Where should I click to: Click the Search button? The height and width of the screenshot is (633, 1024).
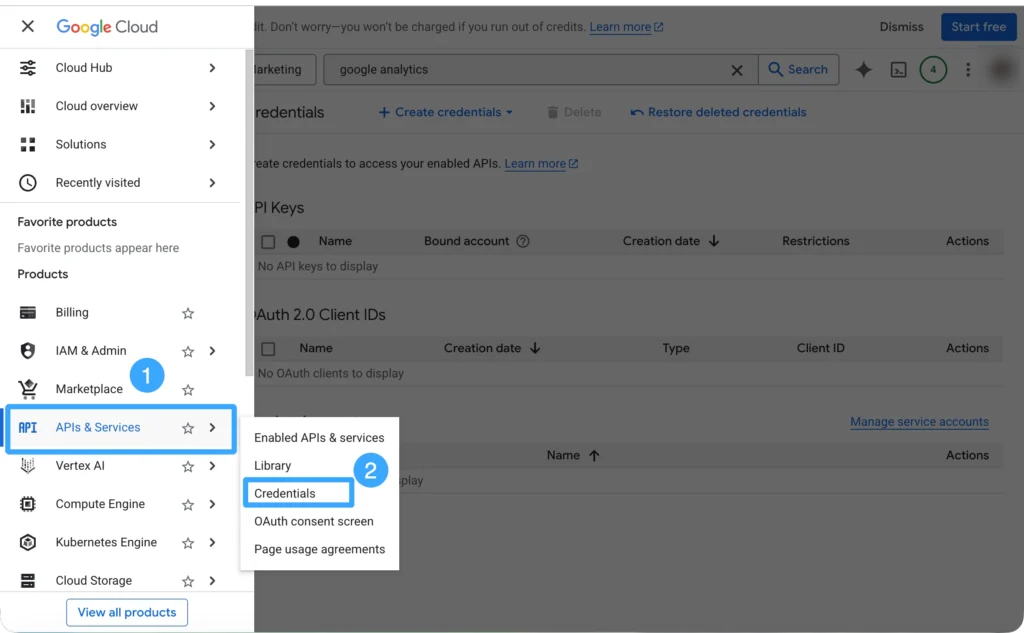point(798,70)
